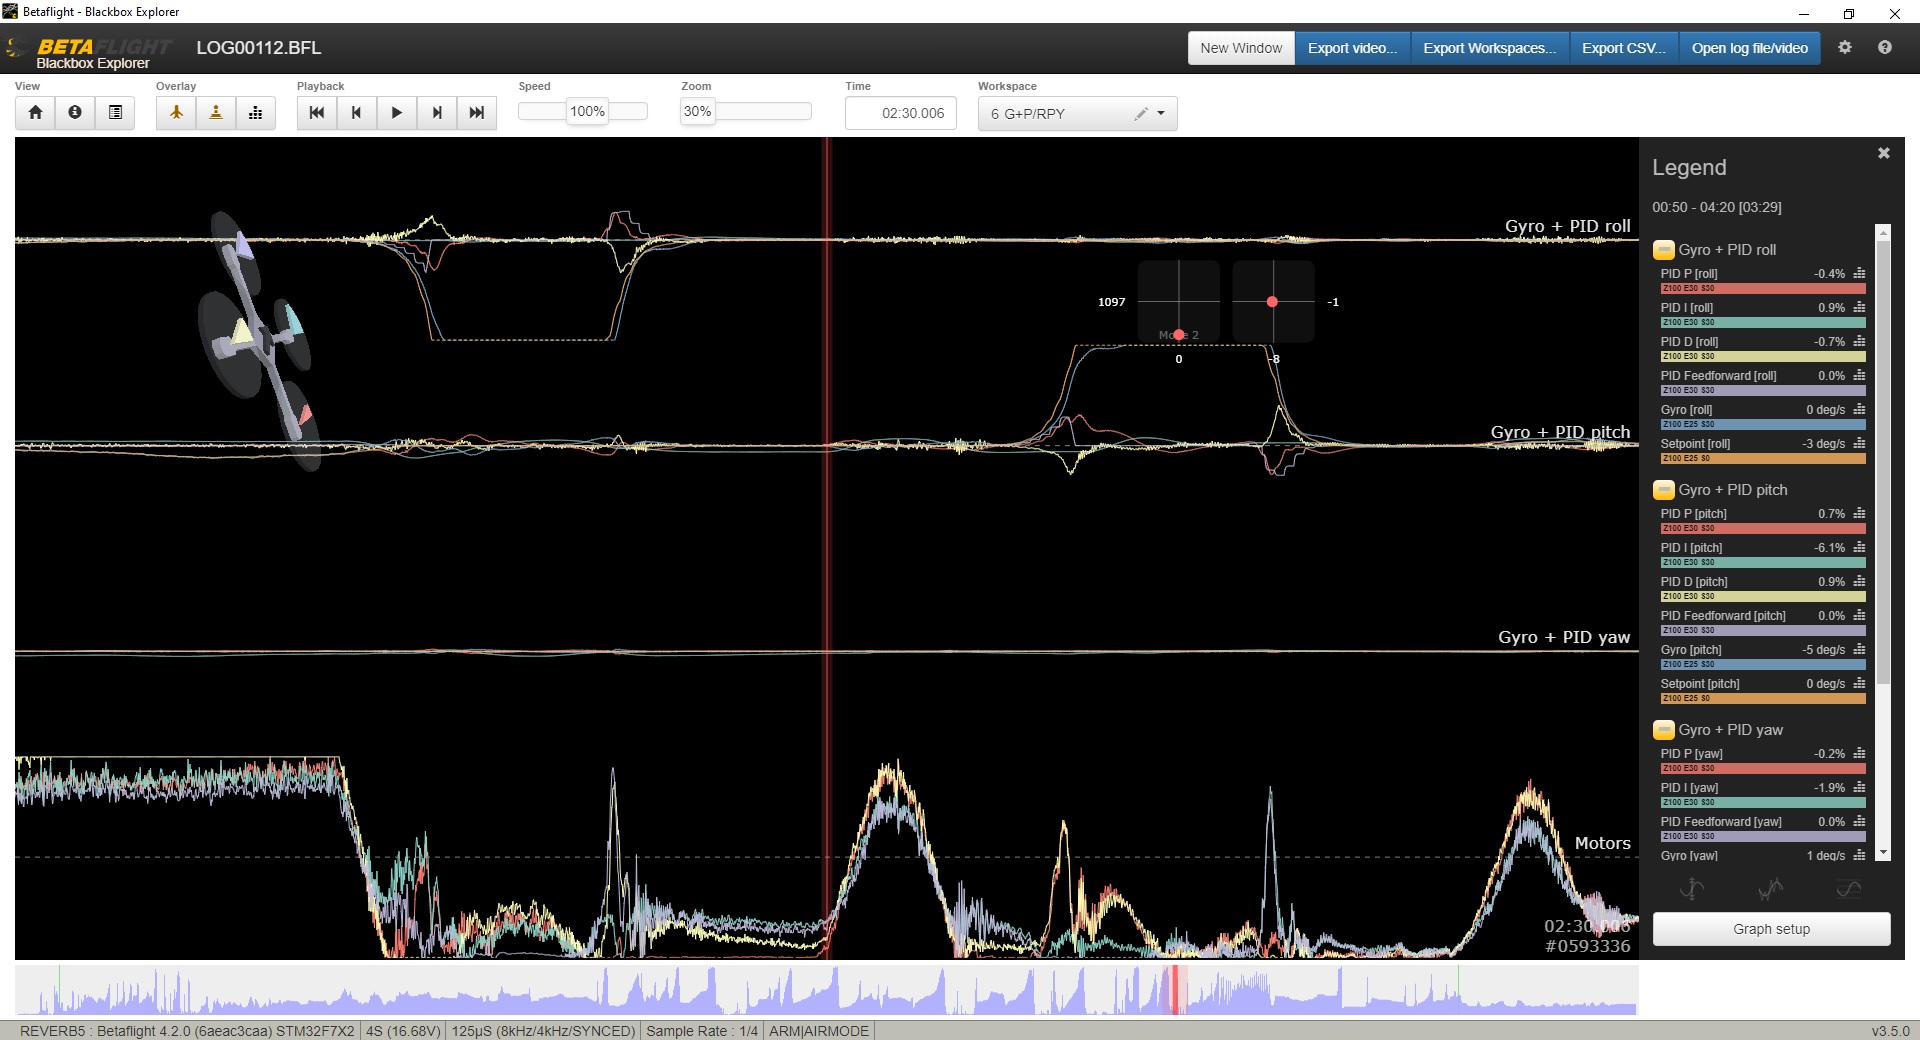This screenshot has height=1040, width=1920.
Task: Click the New Window button
Action: pyautogui.click(x=1240, y=47)
